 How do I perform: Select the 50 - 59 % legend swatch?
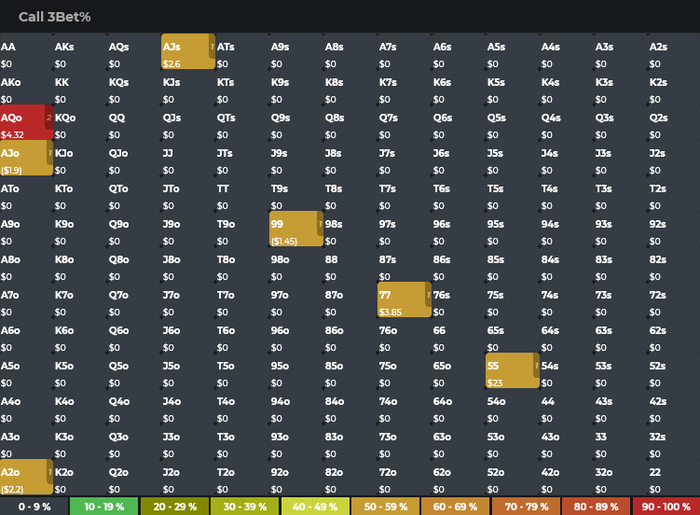point(385,507)
